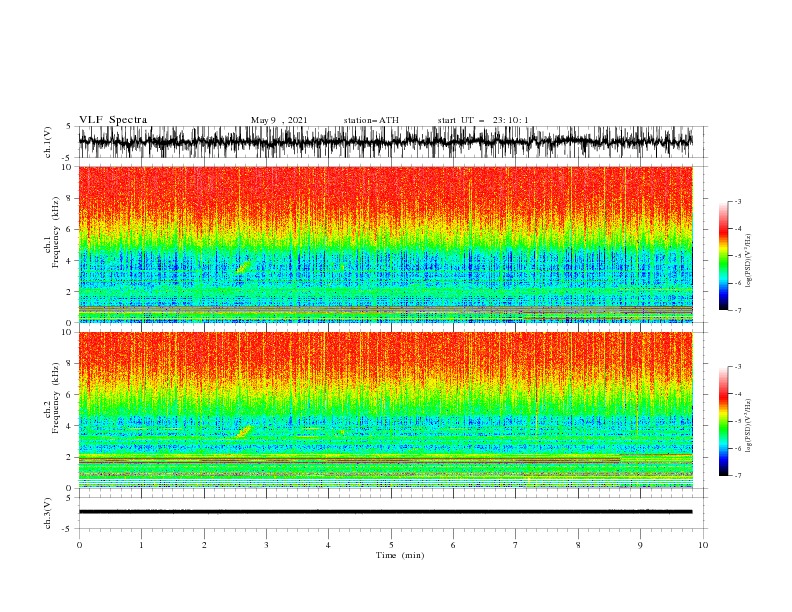
Task: Click the 'station=ATH' label
Action: 371,120
